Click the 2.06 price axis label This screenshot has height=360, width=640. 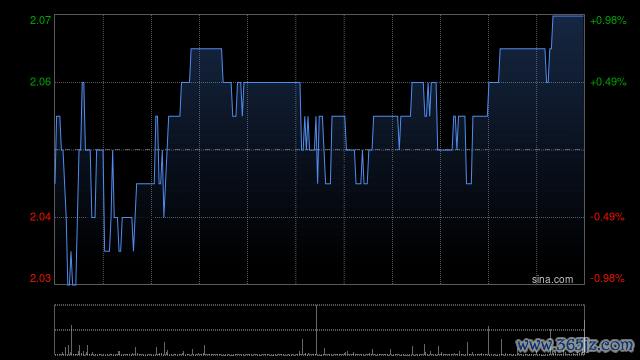pyautogui.click(x=40, y=82)
